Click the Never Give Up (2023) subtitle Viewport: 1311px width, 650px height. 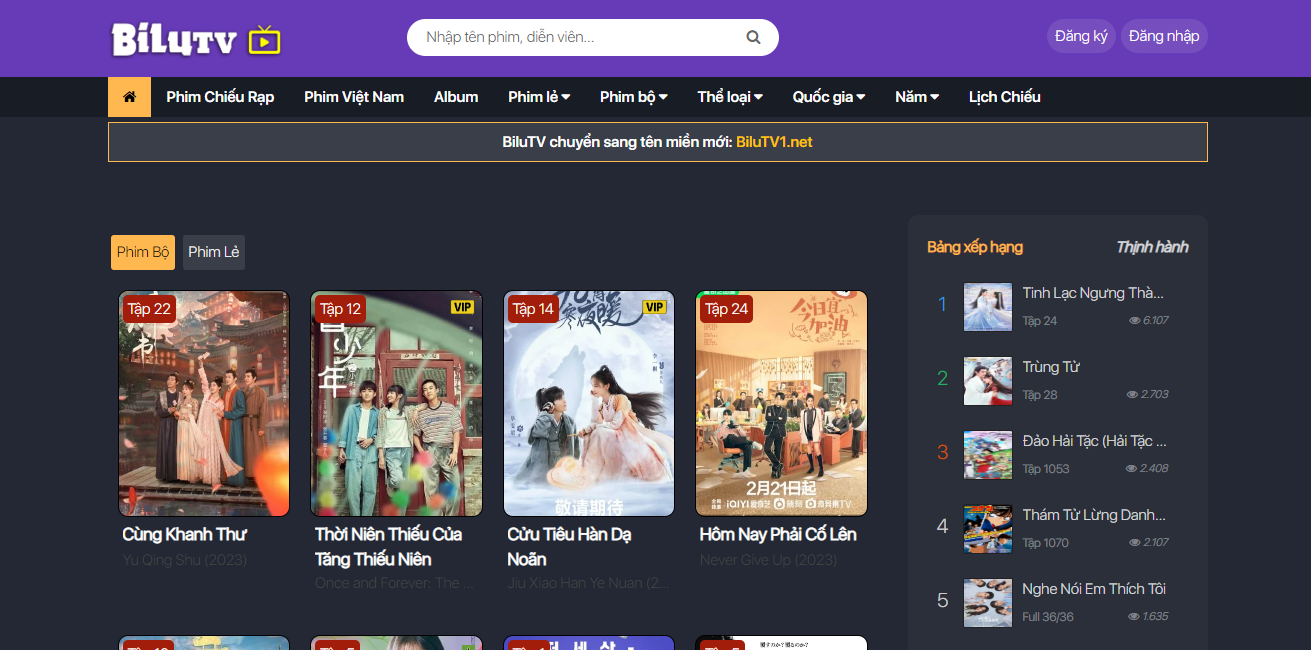pyautogui.click(x=768, y=560)
